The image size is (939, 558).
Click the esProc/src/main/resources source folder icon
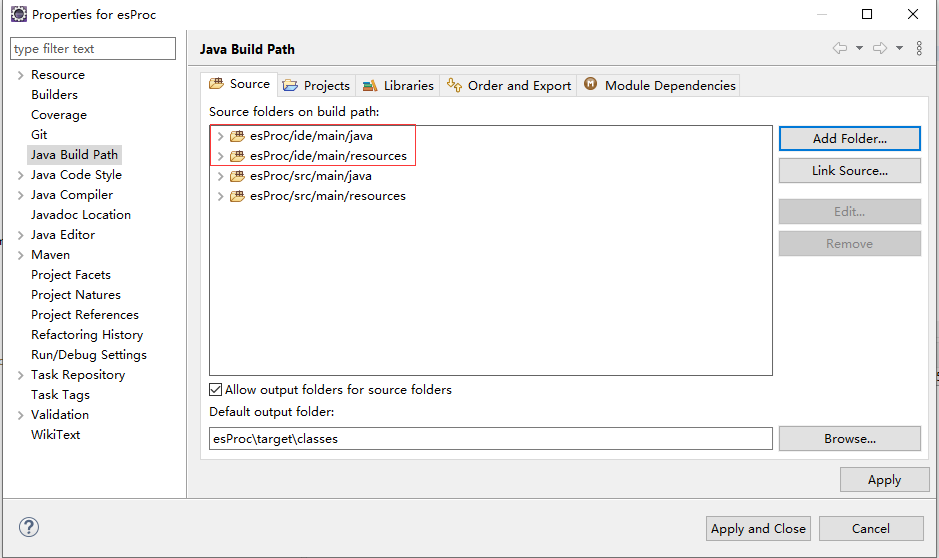237,196
